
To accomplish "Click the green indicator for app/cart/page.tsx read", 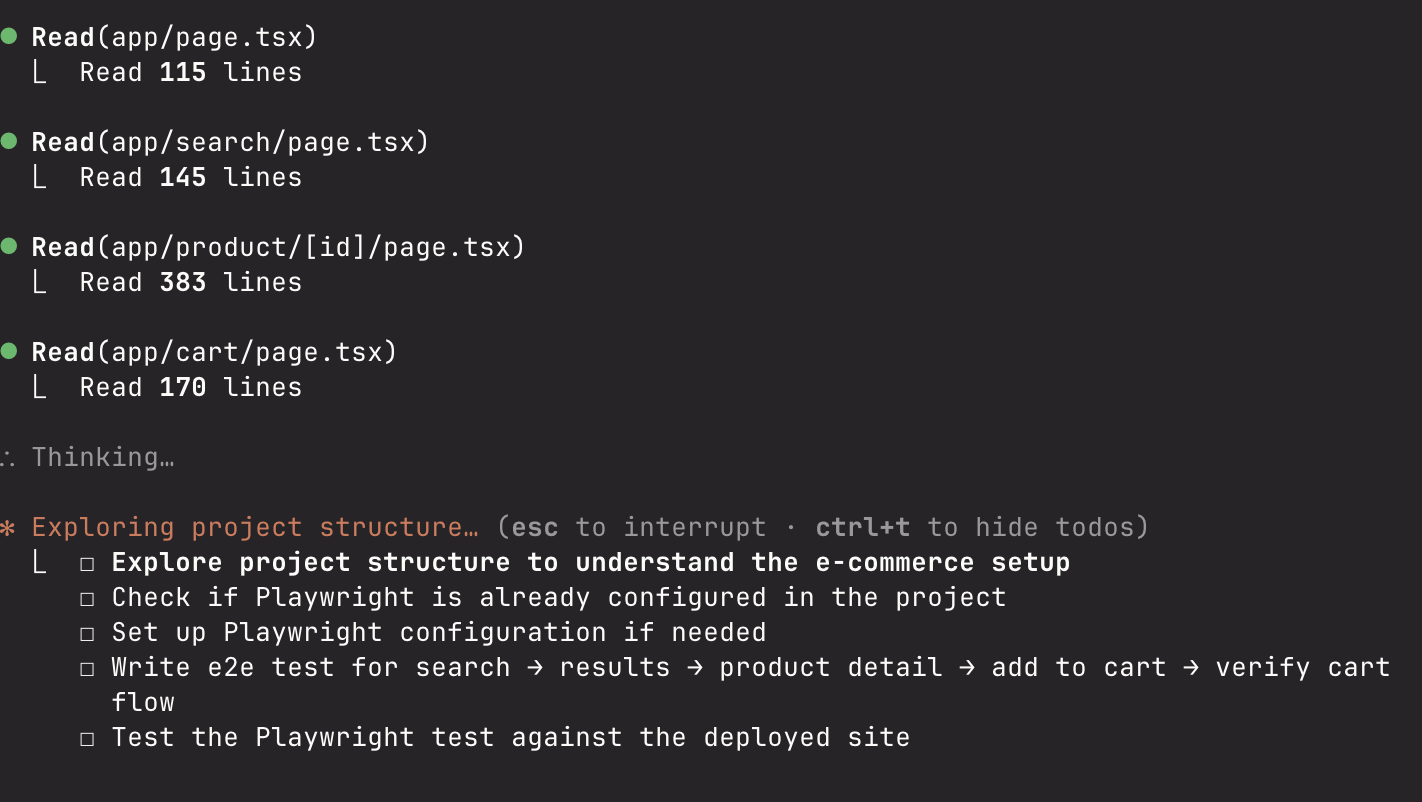I will point(9,351).
